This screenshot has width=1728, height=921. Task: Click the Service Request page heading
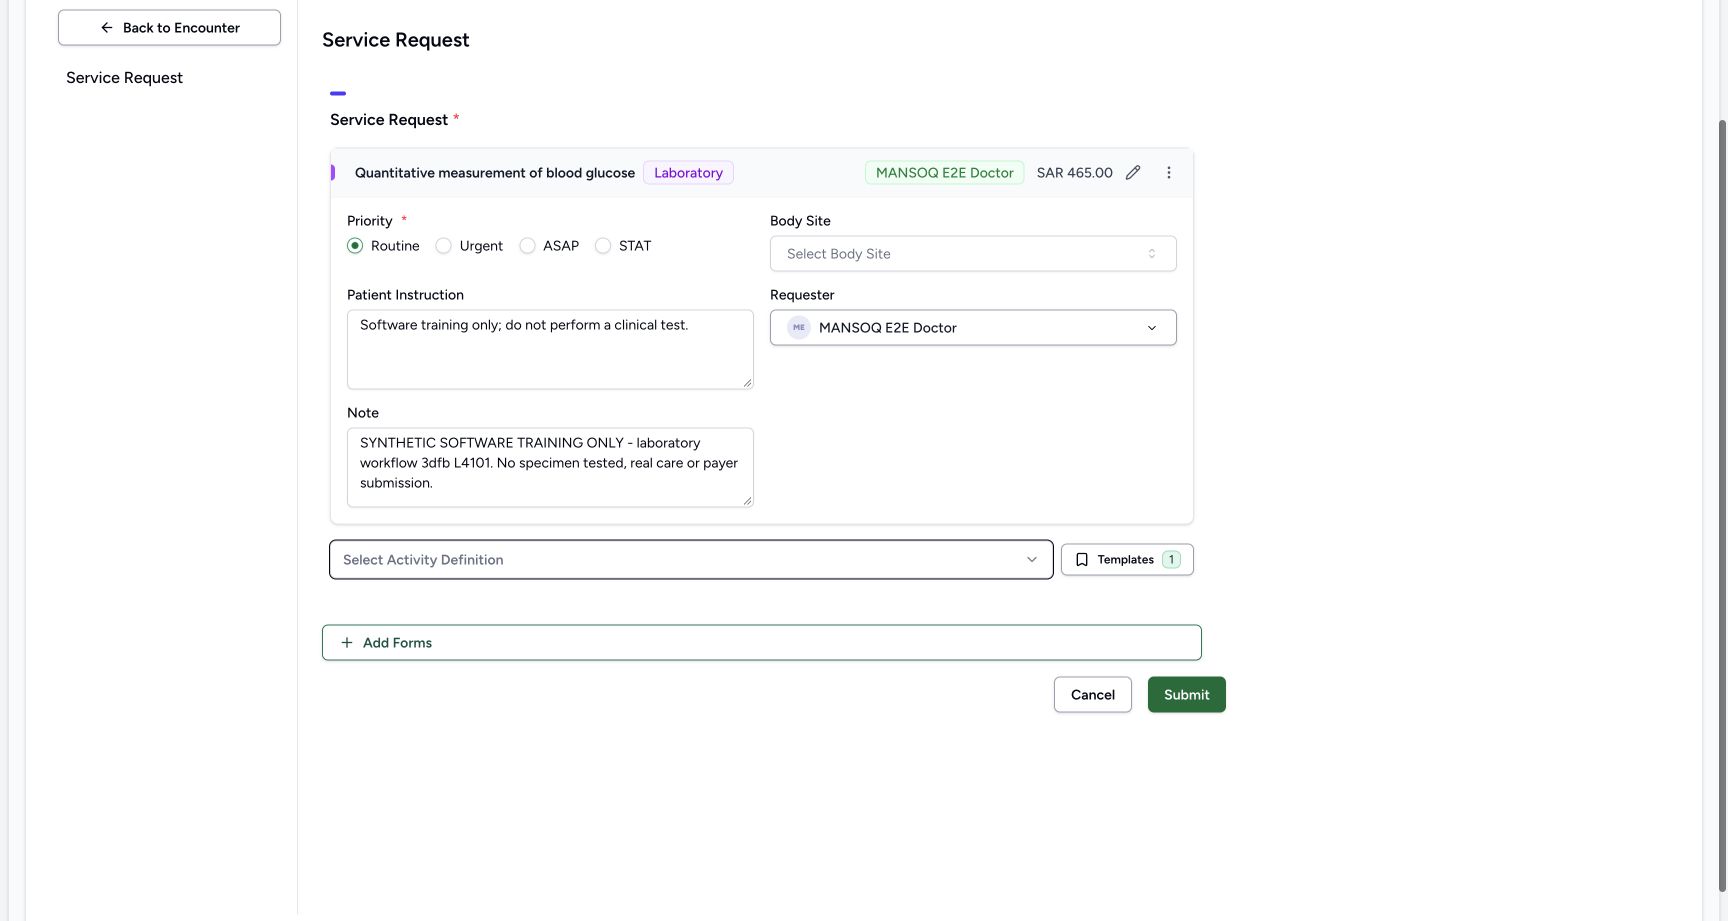[x=396, y=40]
